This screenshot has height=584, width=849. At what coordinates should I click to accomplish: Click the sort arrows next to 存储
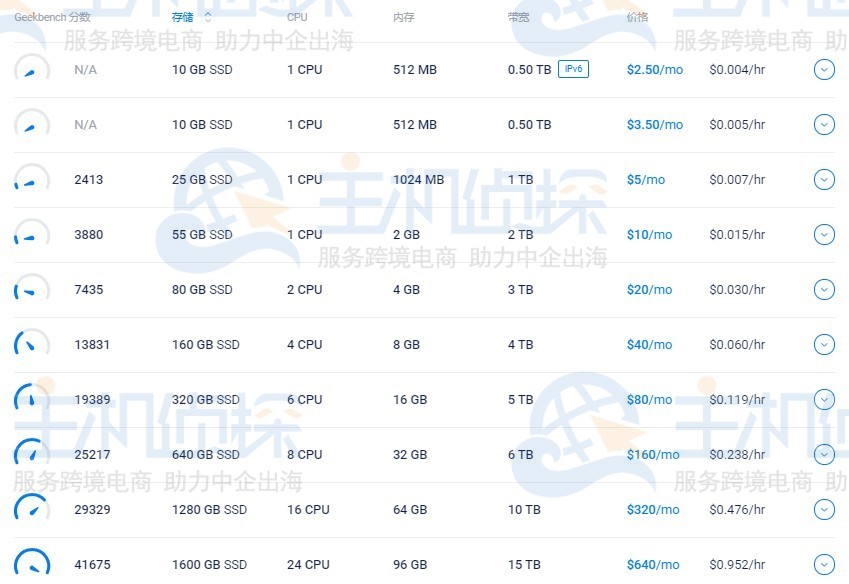pos(208,17)
